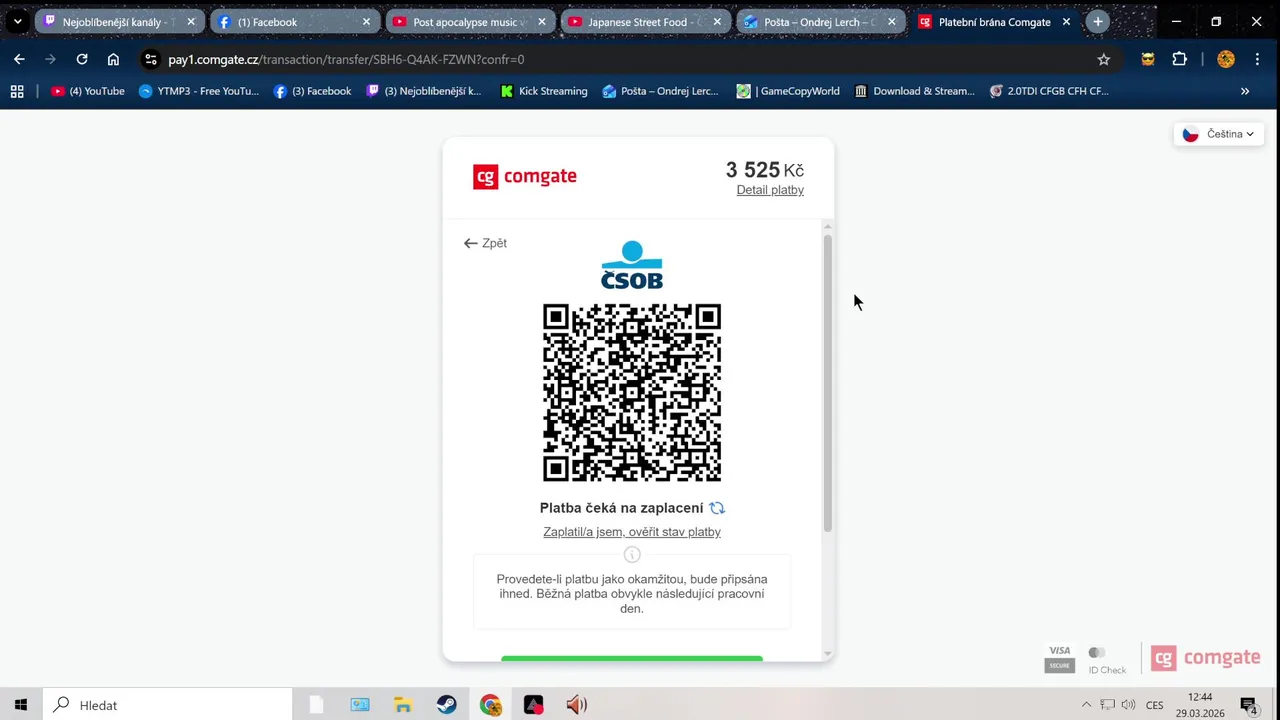Click the payment panel vertical scrollbar
This screenshot has width=1280, height=720.
[x=827, y=383]
